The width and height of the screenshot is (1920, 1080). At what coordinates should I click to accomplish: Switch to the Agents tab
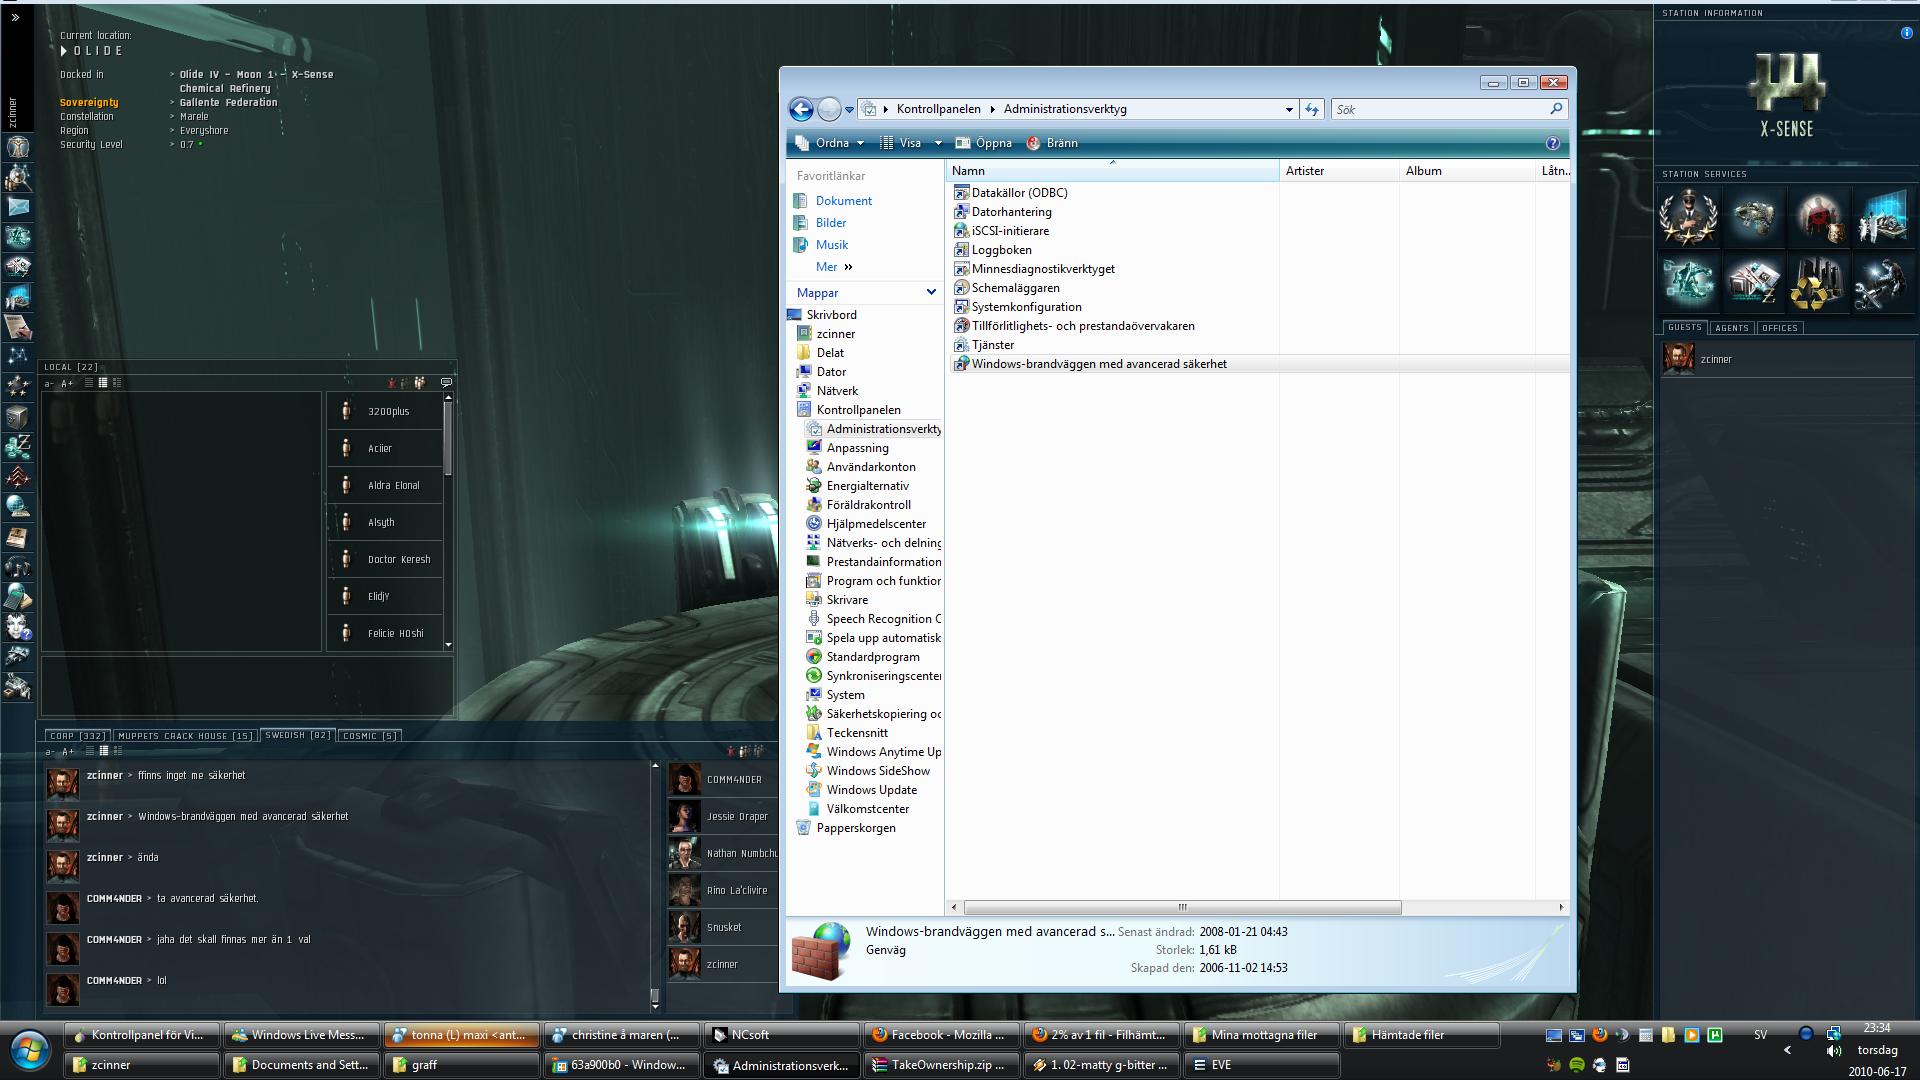pos(1731,328)
